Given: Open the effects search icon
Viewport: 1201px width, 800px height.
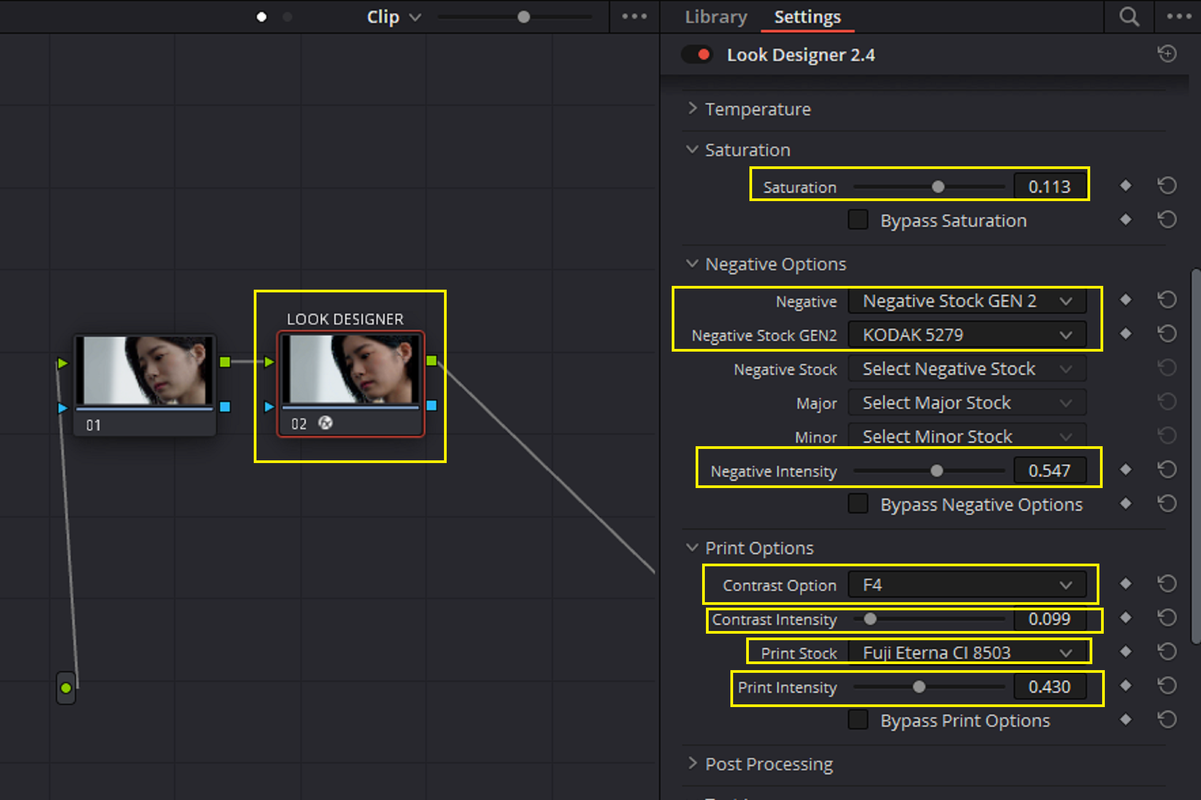Looking at the screenshot, I should pyautogui.click(x=1129, y=17).
